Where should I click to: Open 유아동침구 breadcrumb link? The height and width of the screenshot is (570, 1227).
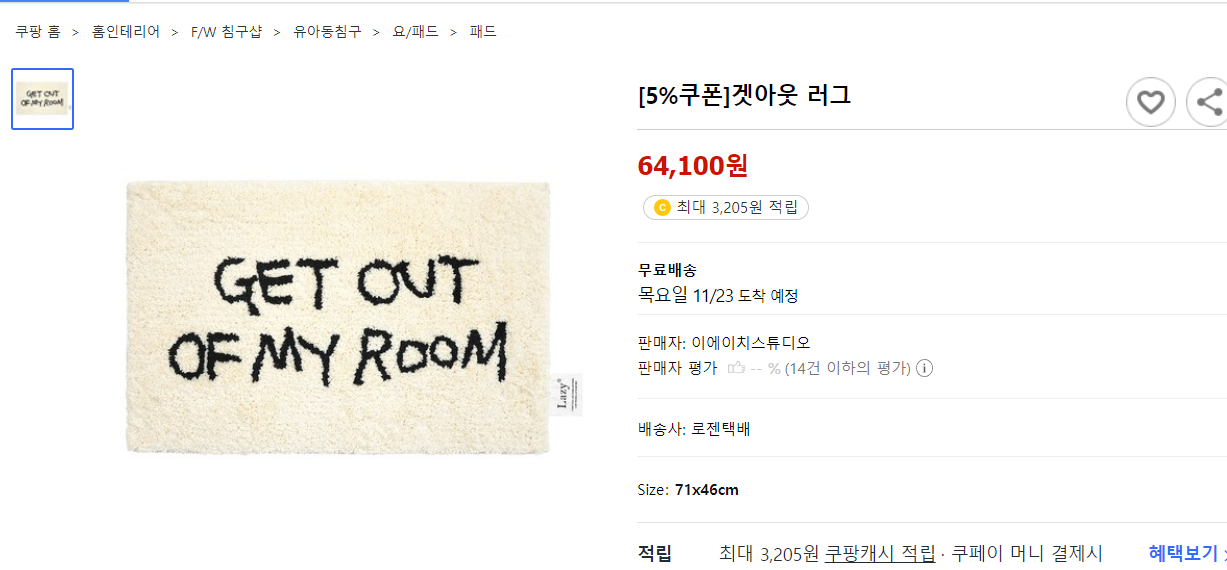pyautogui.click(x=327, y=32)
